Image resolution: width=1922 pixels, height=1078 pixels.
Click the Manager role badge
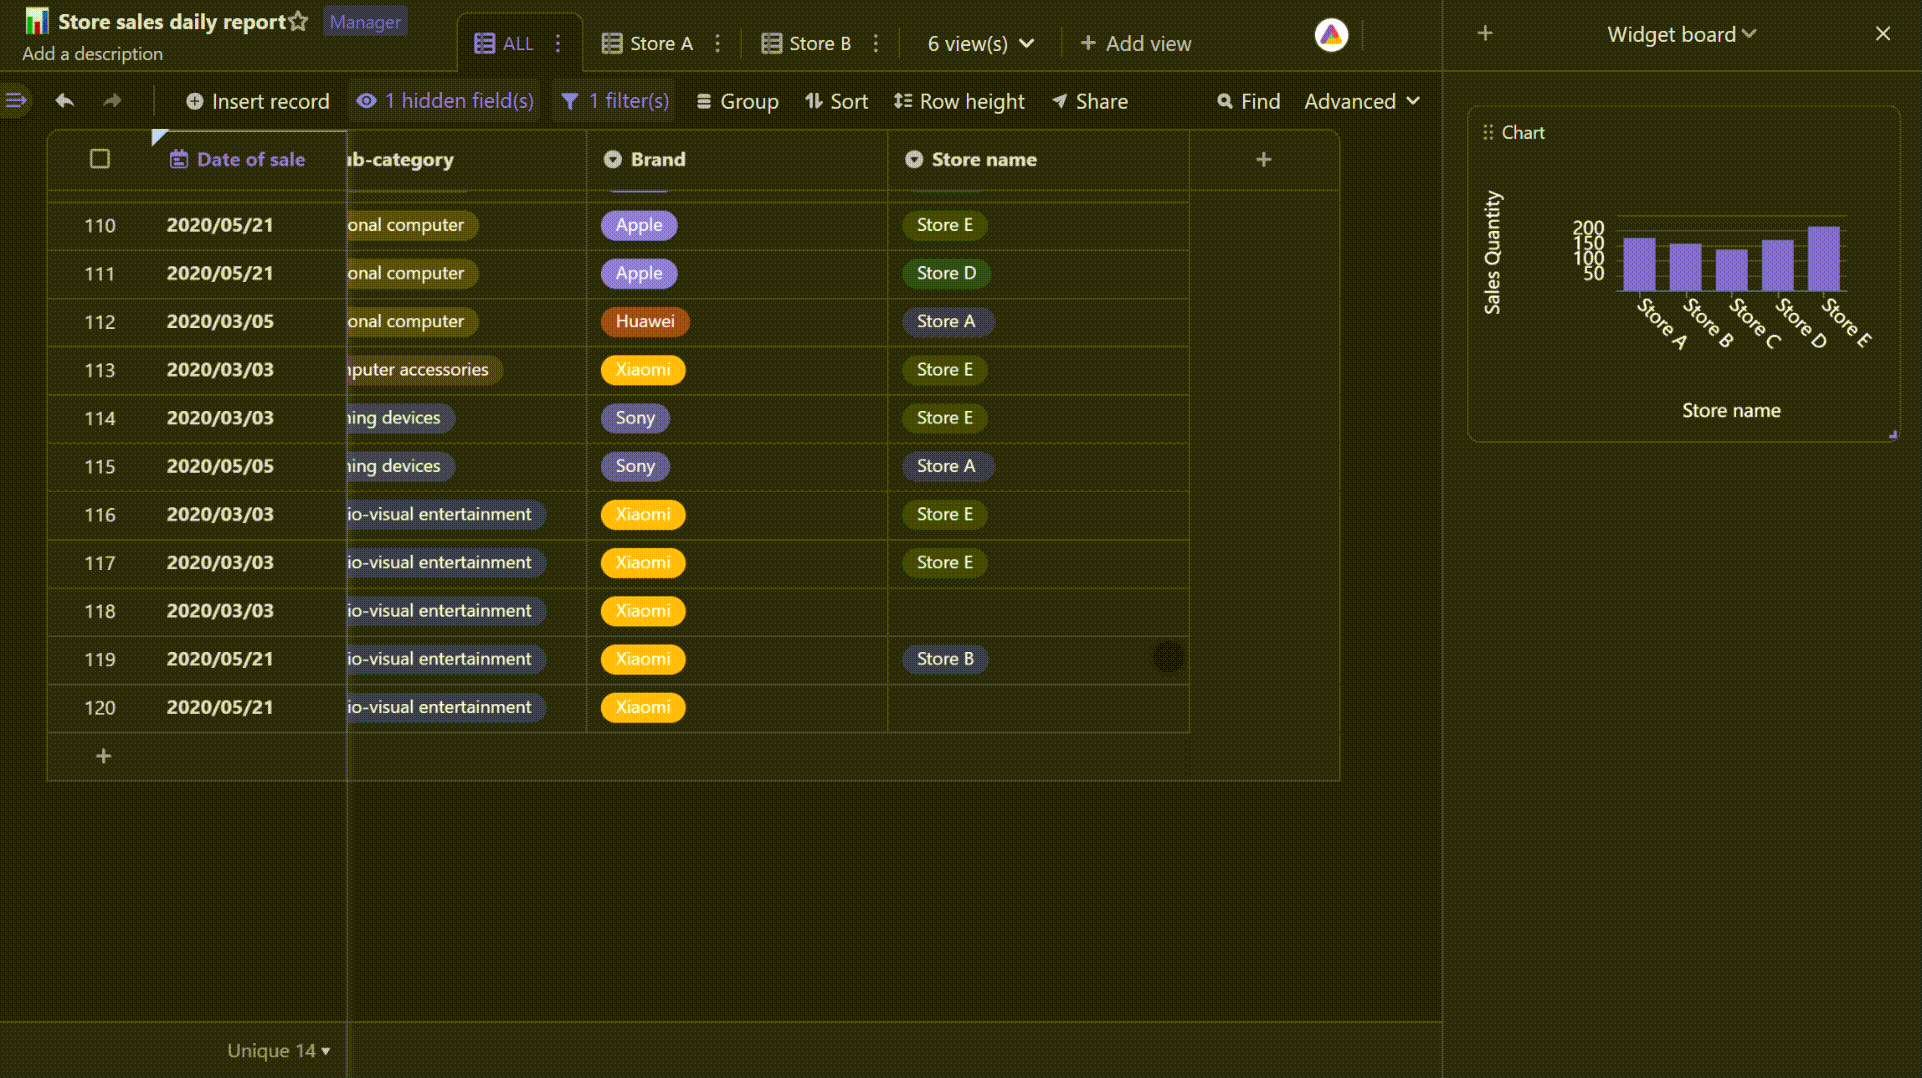click(x=365, y=21)
